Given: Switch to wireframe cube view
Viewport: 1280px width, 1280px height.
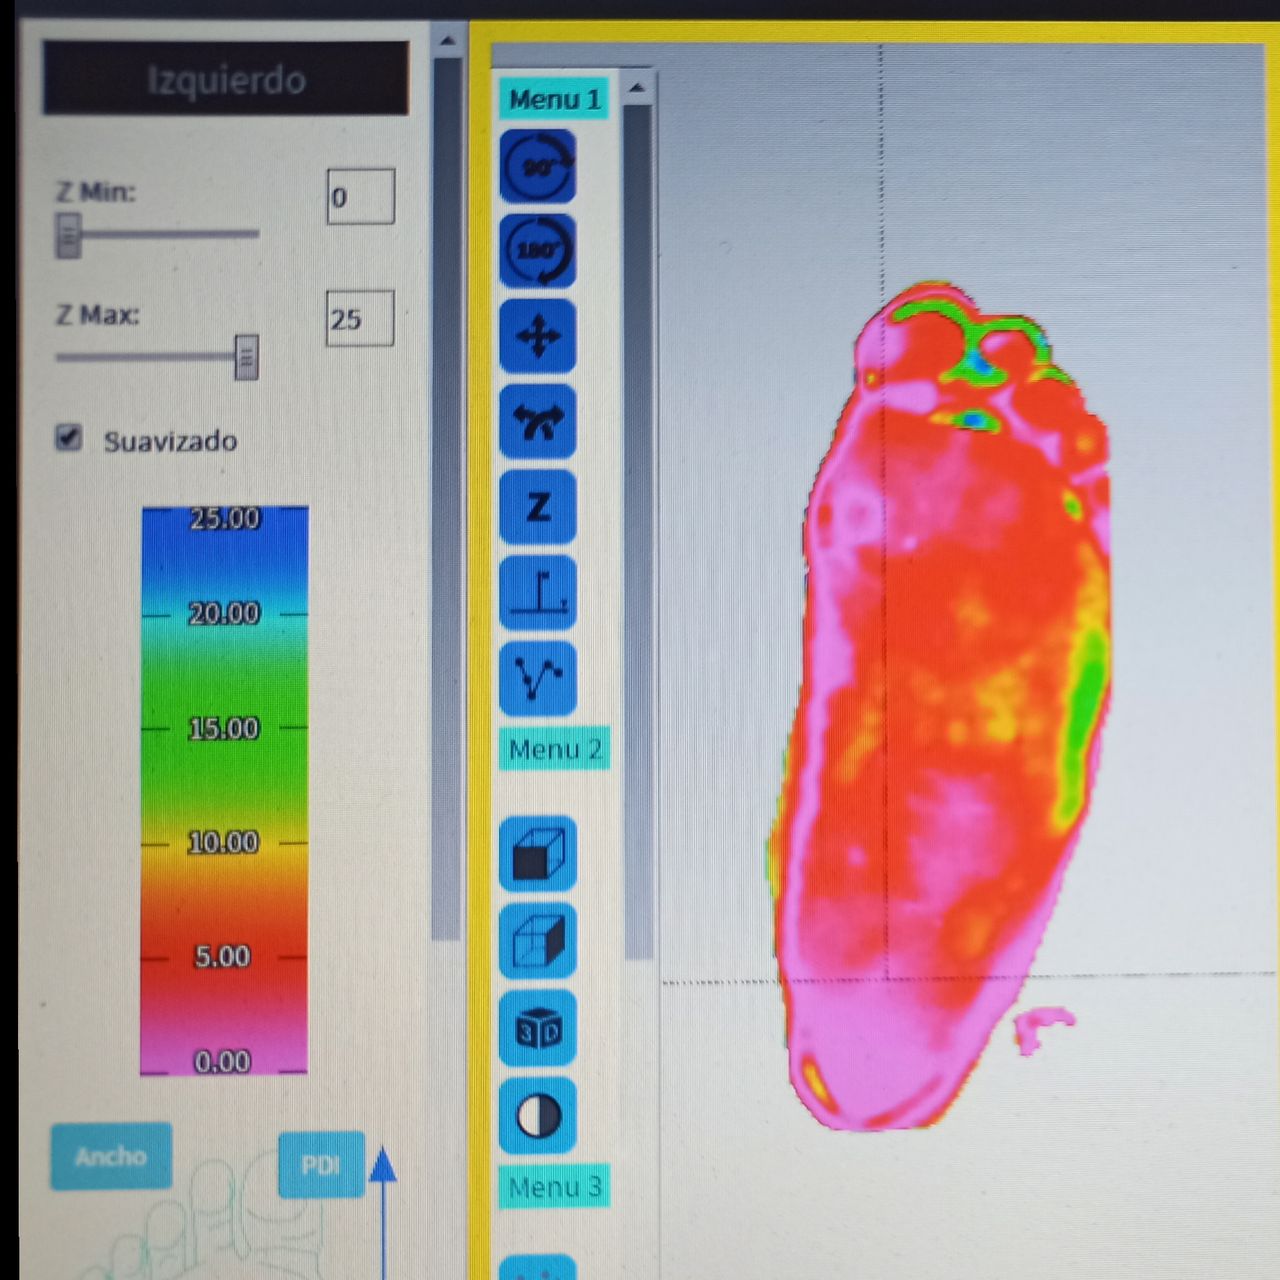Looking at the screenshot, I should click(x=538, y=941).
